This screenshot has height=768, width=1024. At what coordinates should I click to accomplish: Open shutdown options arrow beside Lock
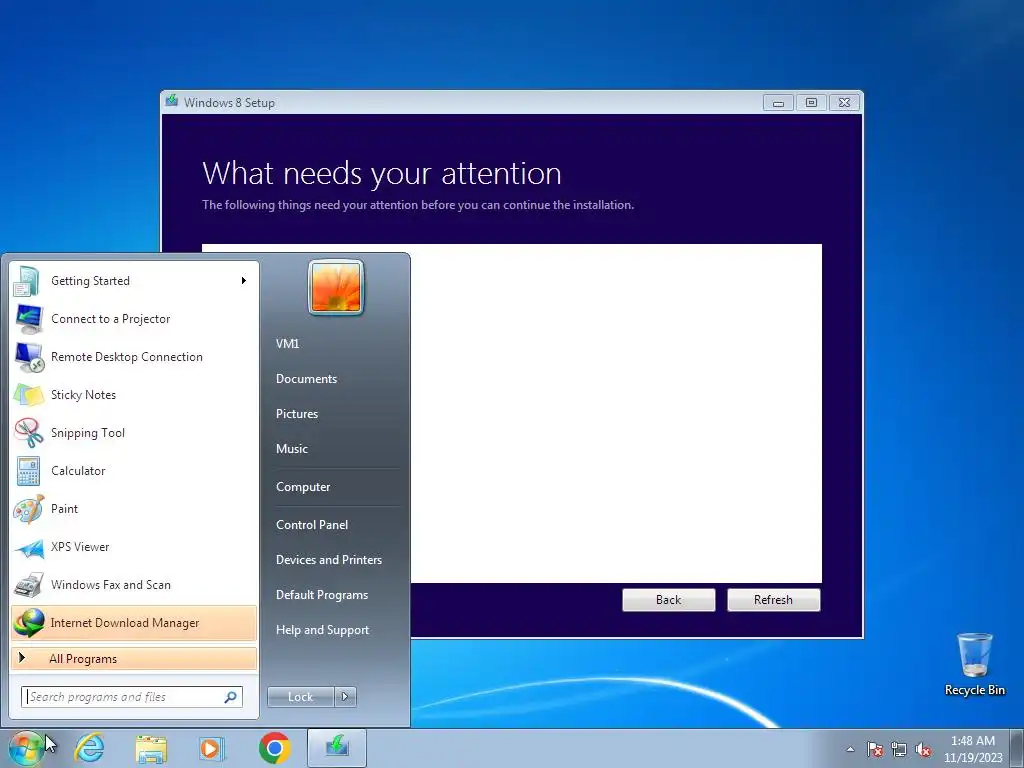(x=345, y=697)
